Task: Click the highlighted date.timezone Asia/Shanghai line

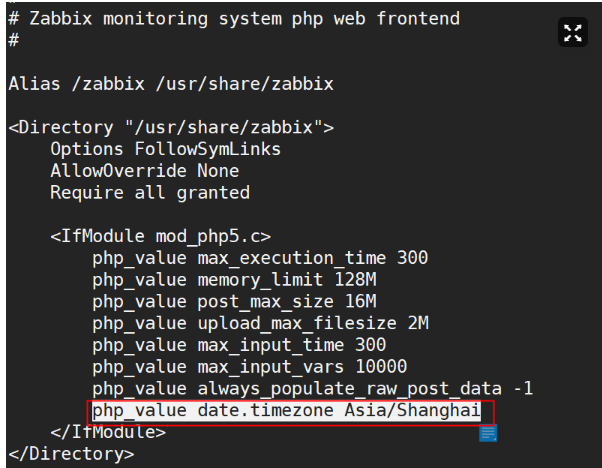Action: pyautogui.click(x=286, y=410)
